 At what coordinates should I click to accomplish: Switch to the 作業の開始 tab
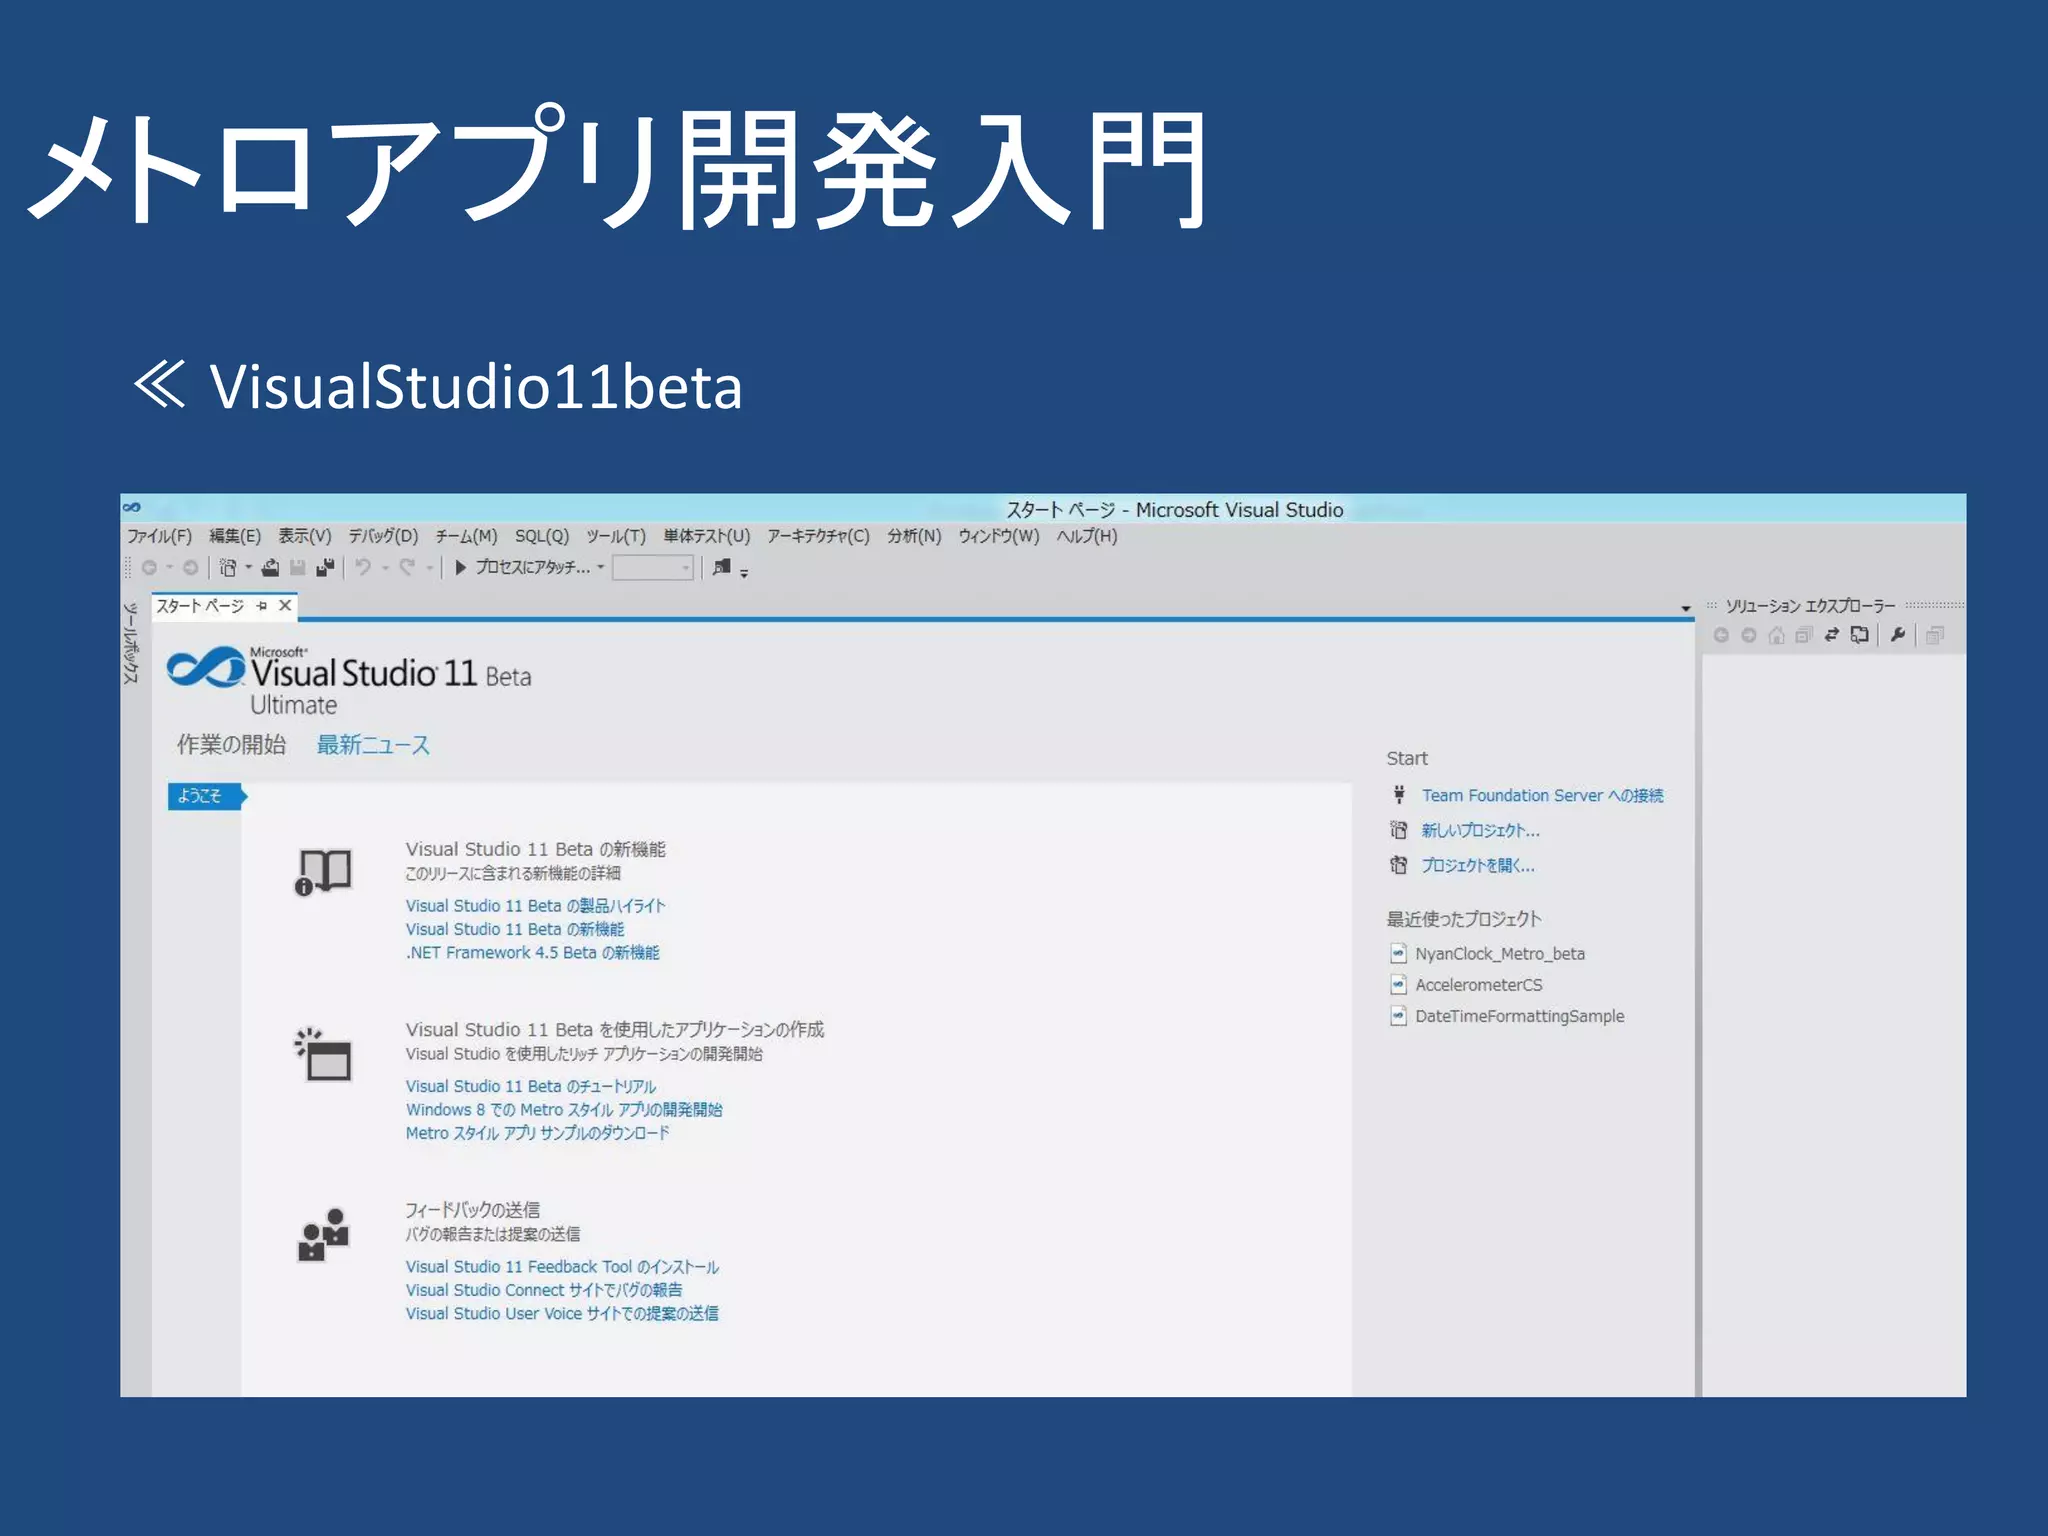coord(232,745)
